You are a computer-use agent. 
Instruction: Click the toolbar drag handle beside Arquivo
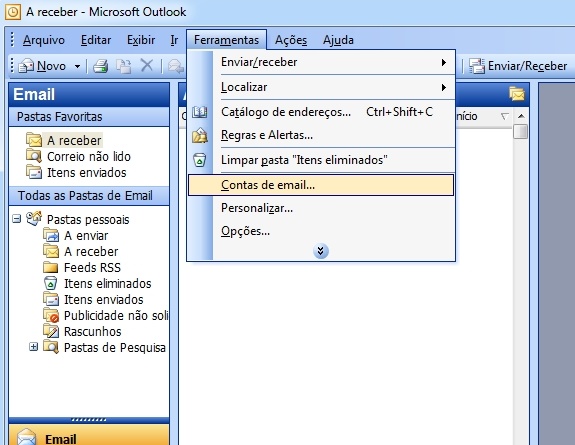pyautogui.click(x=12, y=40)
